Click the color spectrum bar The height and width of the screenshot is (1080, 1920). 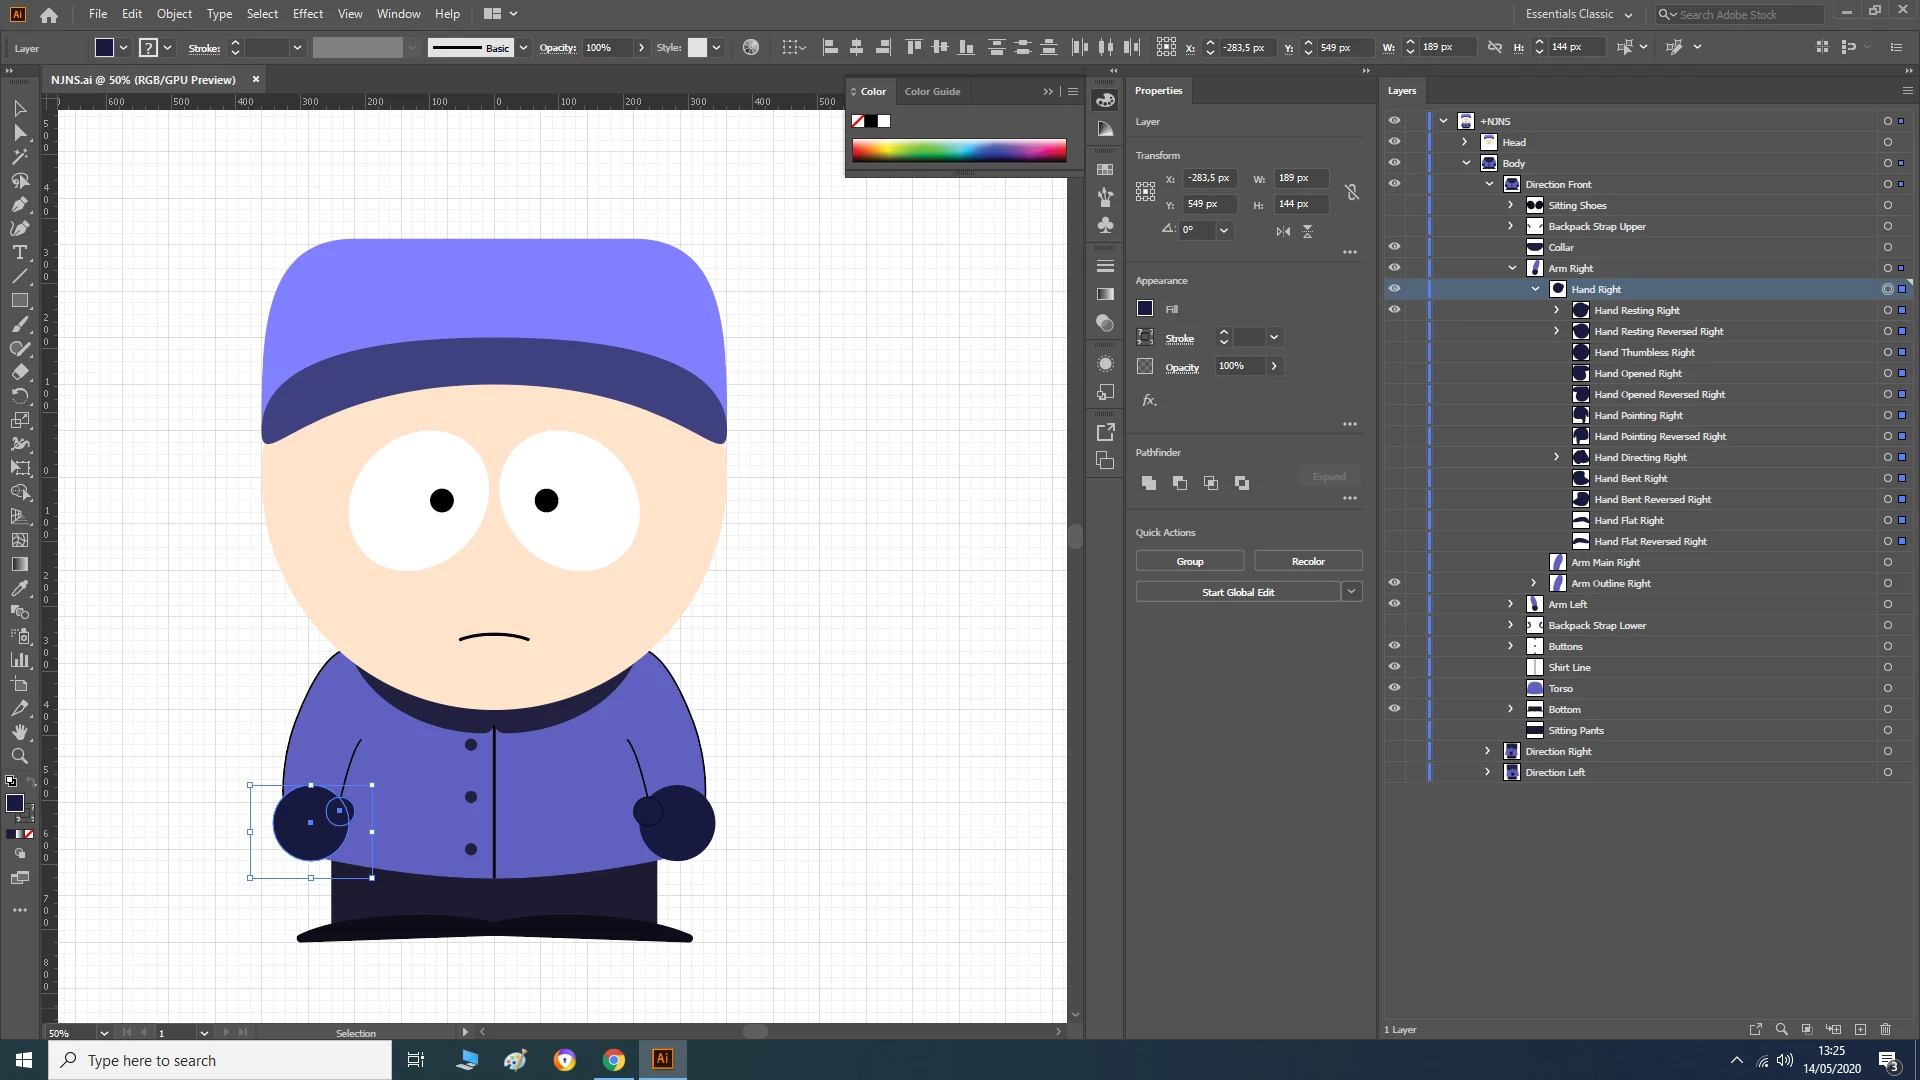(x=958, y=151)
